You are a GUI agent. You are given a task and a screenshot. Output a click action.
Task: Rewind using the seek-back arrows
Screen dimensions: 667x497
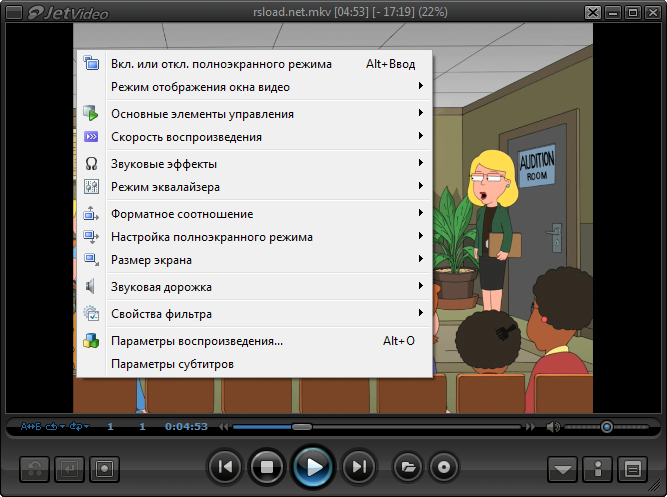point(223,426)
